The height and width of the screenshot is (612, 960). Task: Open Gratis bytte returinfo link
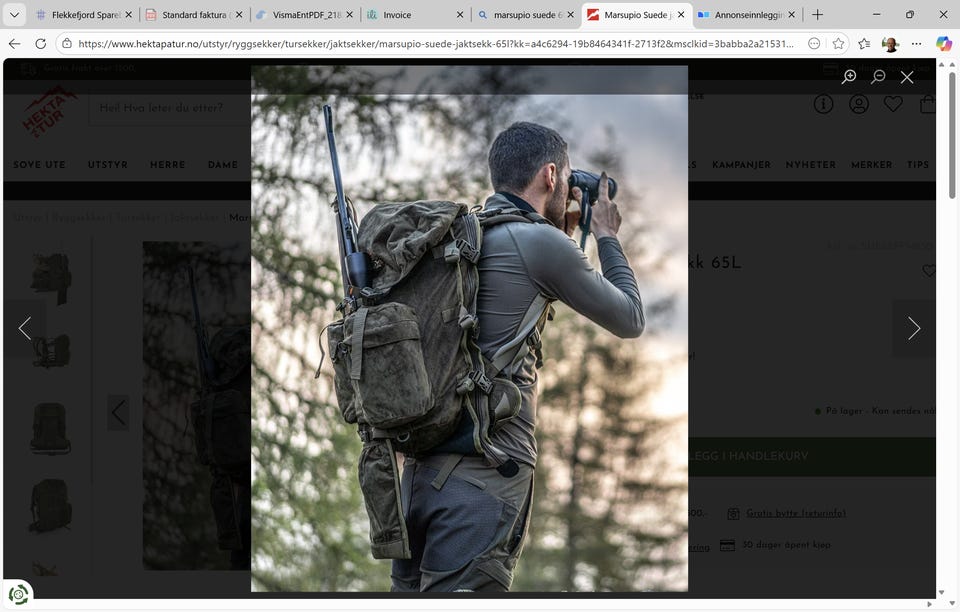(x=795, y=513)
